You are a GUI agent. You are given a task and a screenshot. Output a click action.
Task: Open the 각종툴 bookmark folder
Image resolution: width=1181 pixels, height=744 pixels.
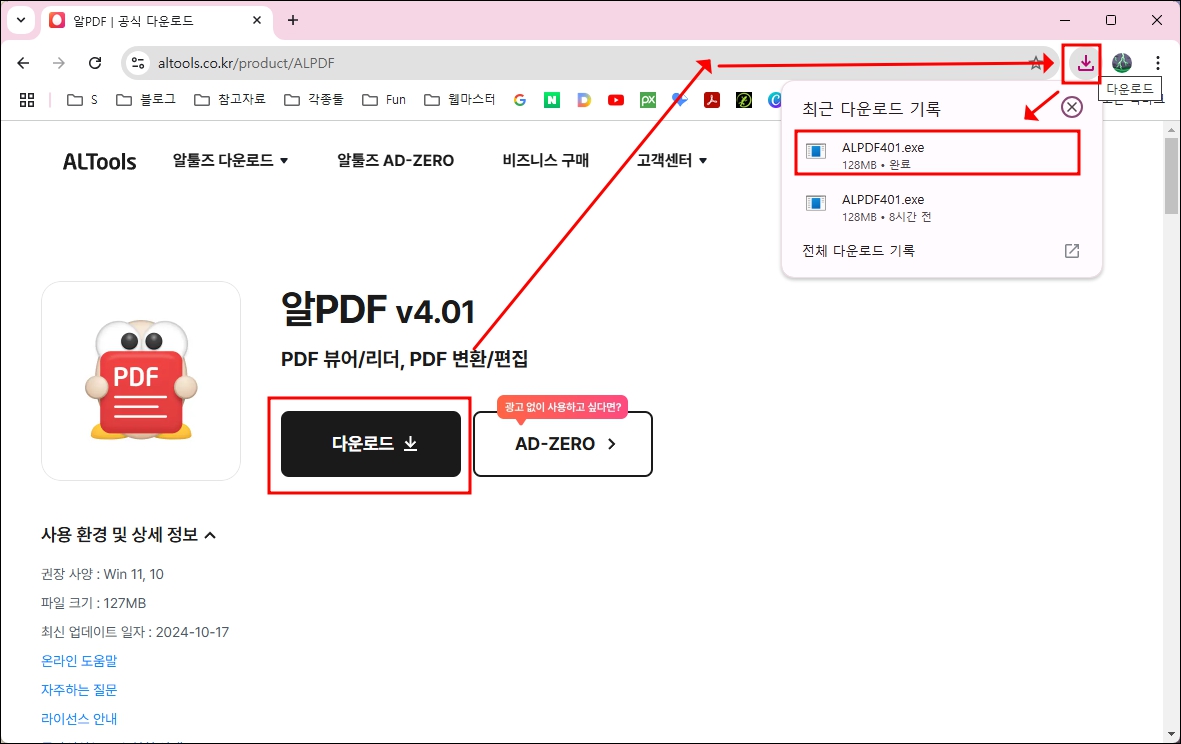point(314,99)
